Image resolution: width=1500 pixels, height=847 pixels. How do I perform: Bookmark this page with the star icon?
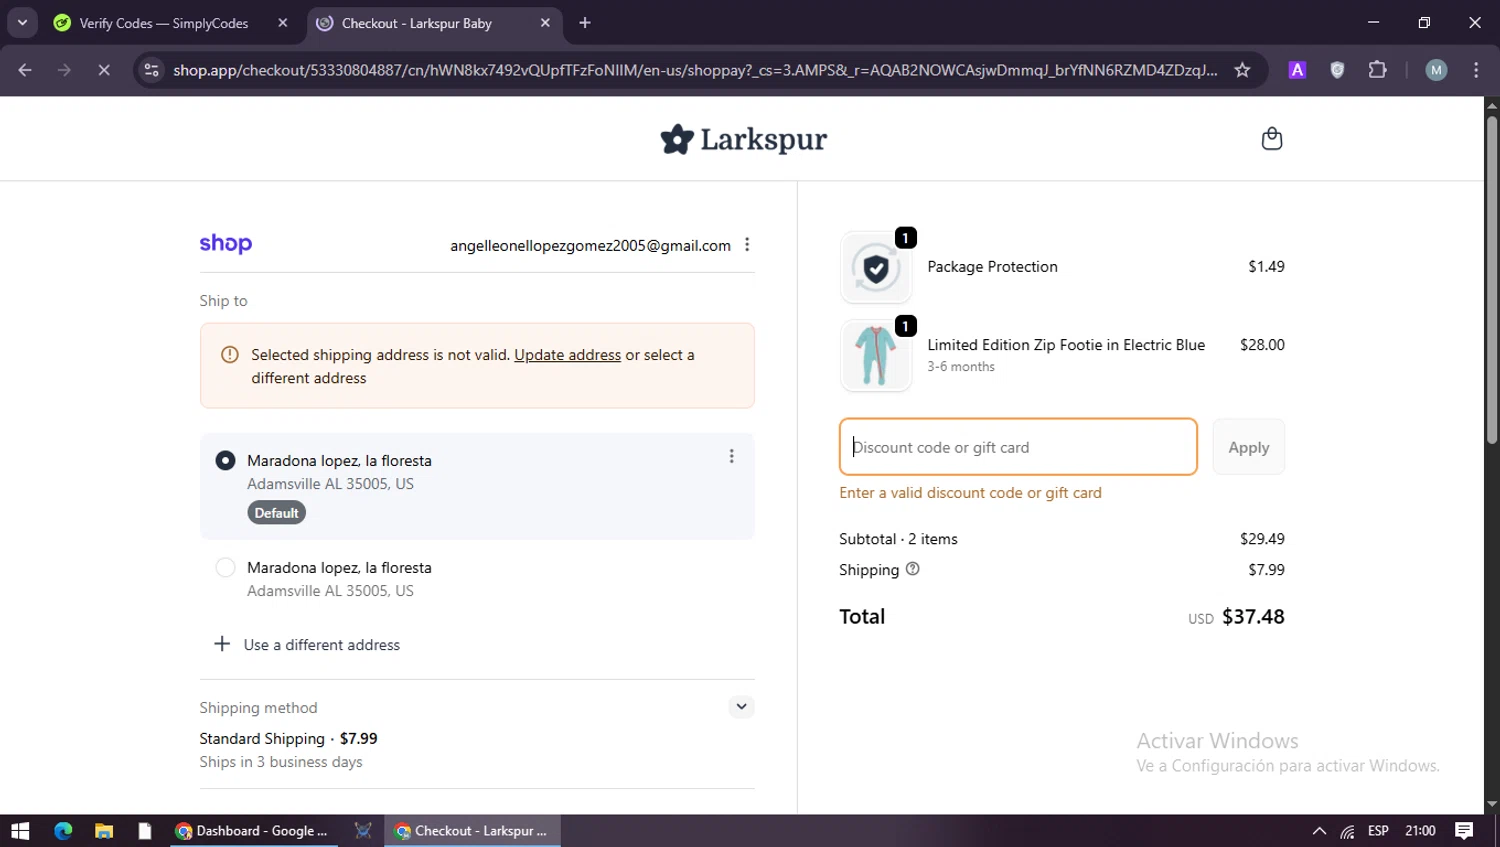pyautogui.click(x=1242, y=70)
